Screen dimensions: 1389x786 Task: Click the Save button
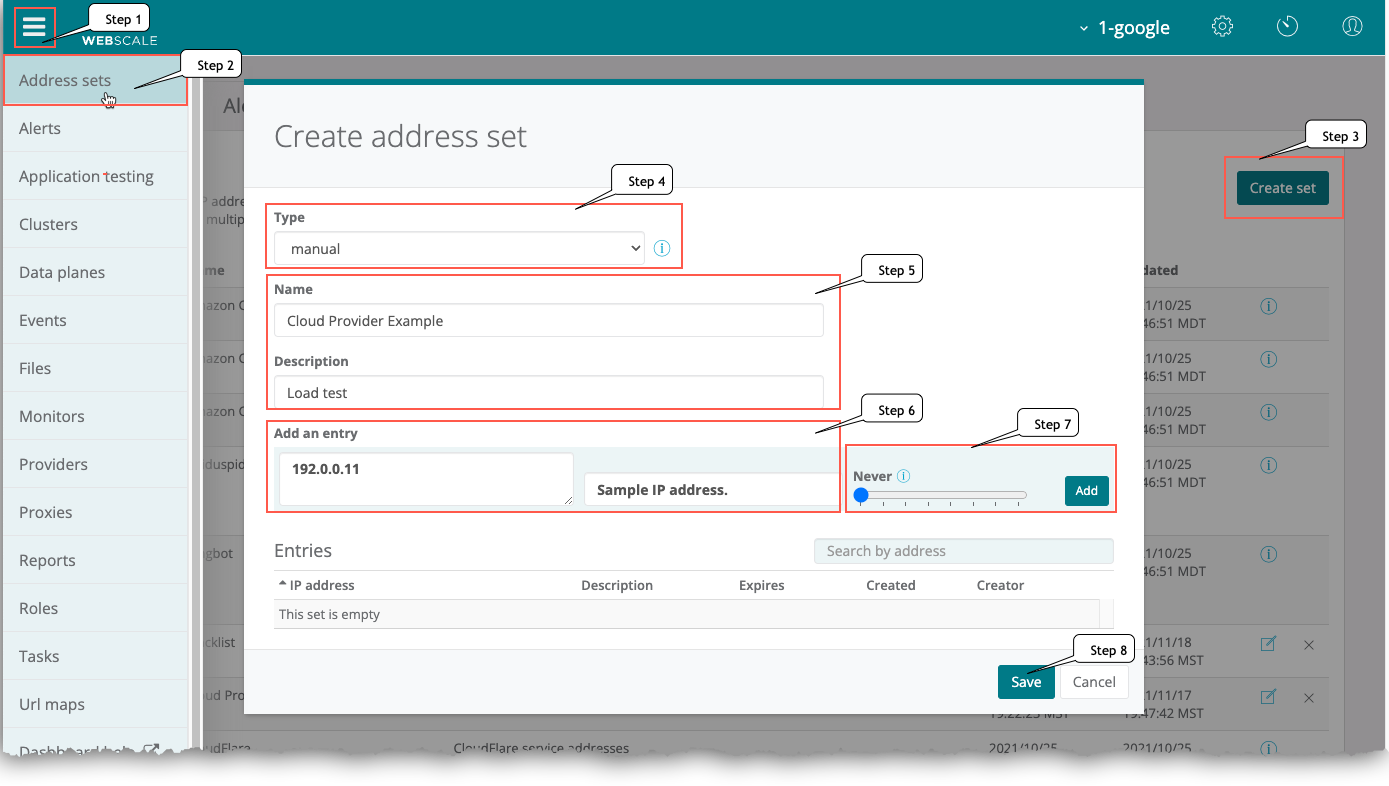[1026, 682]
